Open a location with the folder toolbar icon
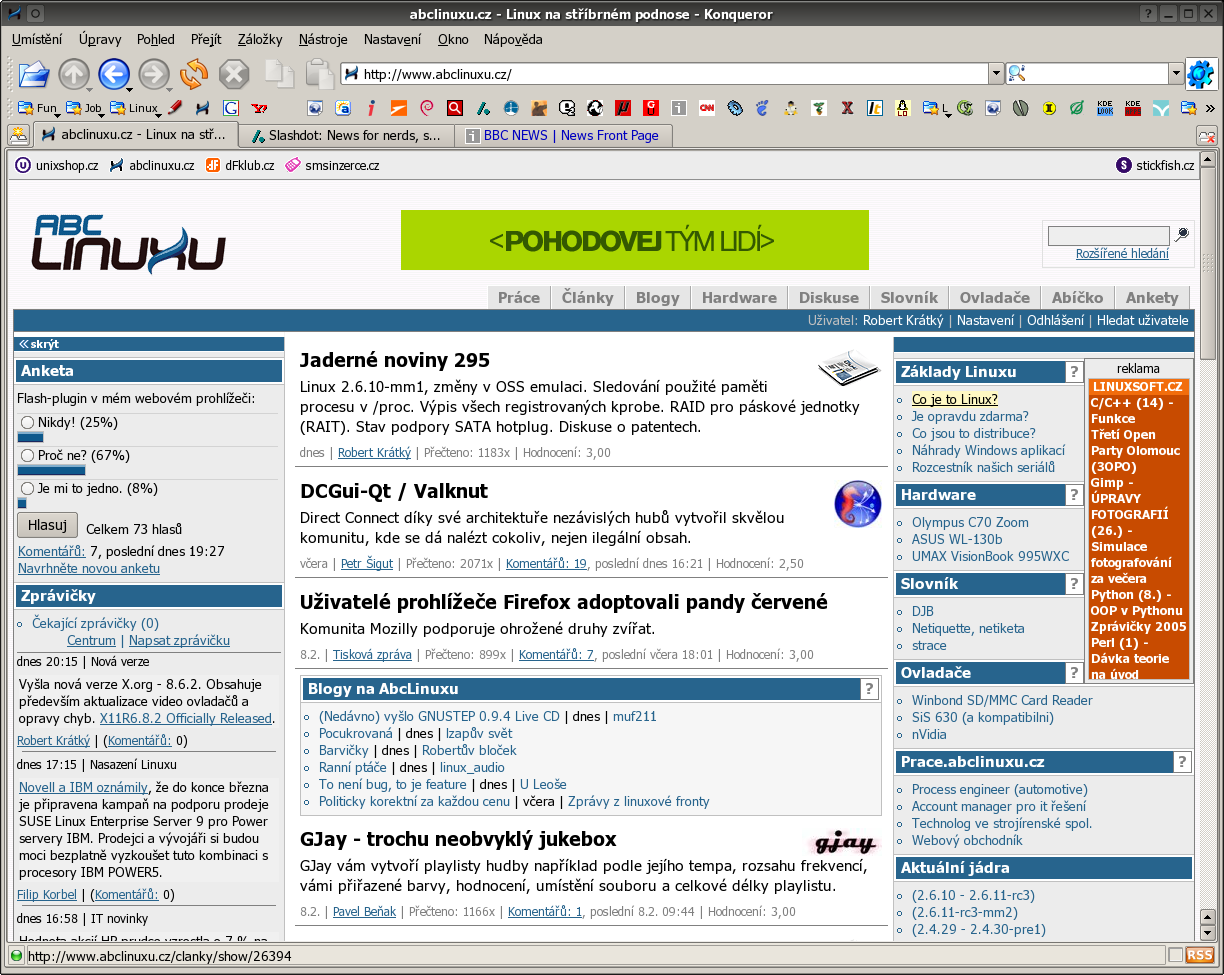The height and width of the screenshot is (975, 1224). click(x=33, y=74)
